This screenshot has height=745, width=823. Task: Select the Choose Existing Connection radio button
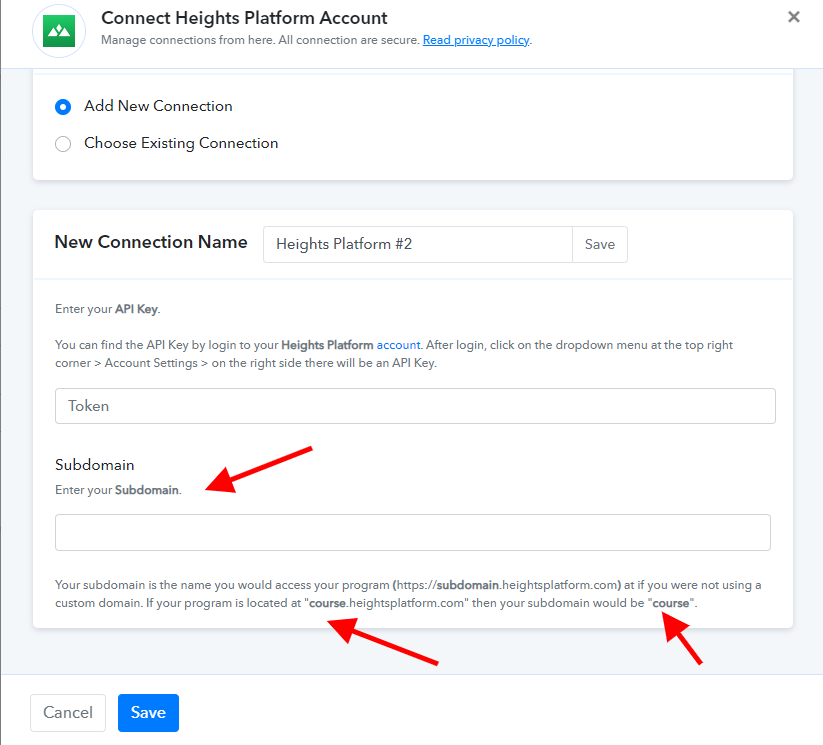pos(63,144)
